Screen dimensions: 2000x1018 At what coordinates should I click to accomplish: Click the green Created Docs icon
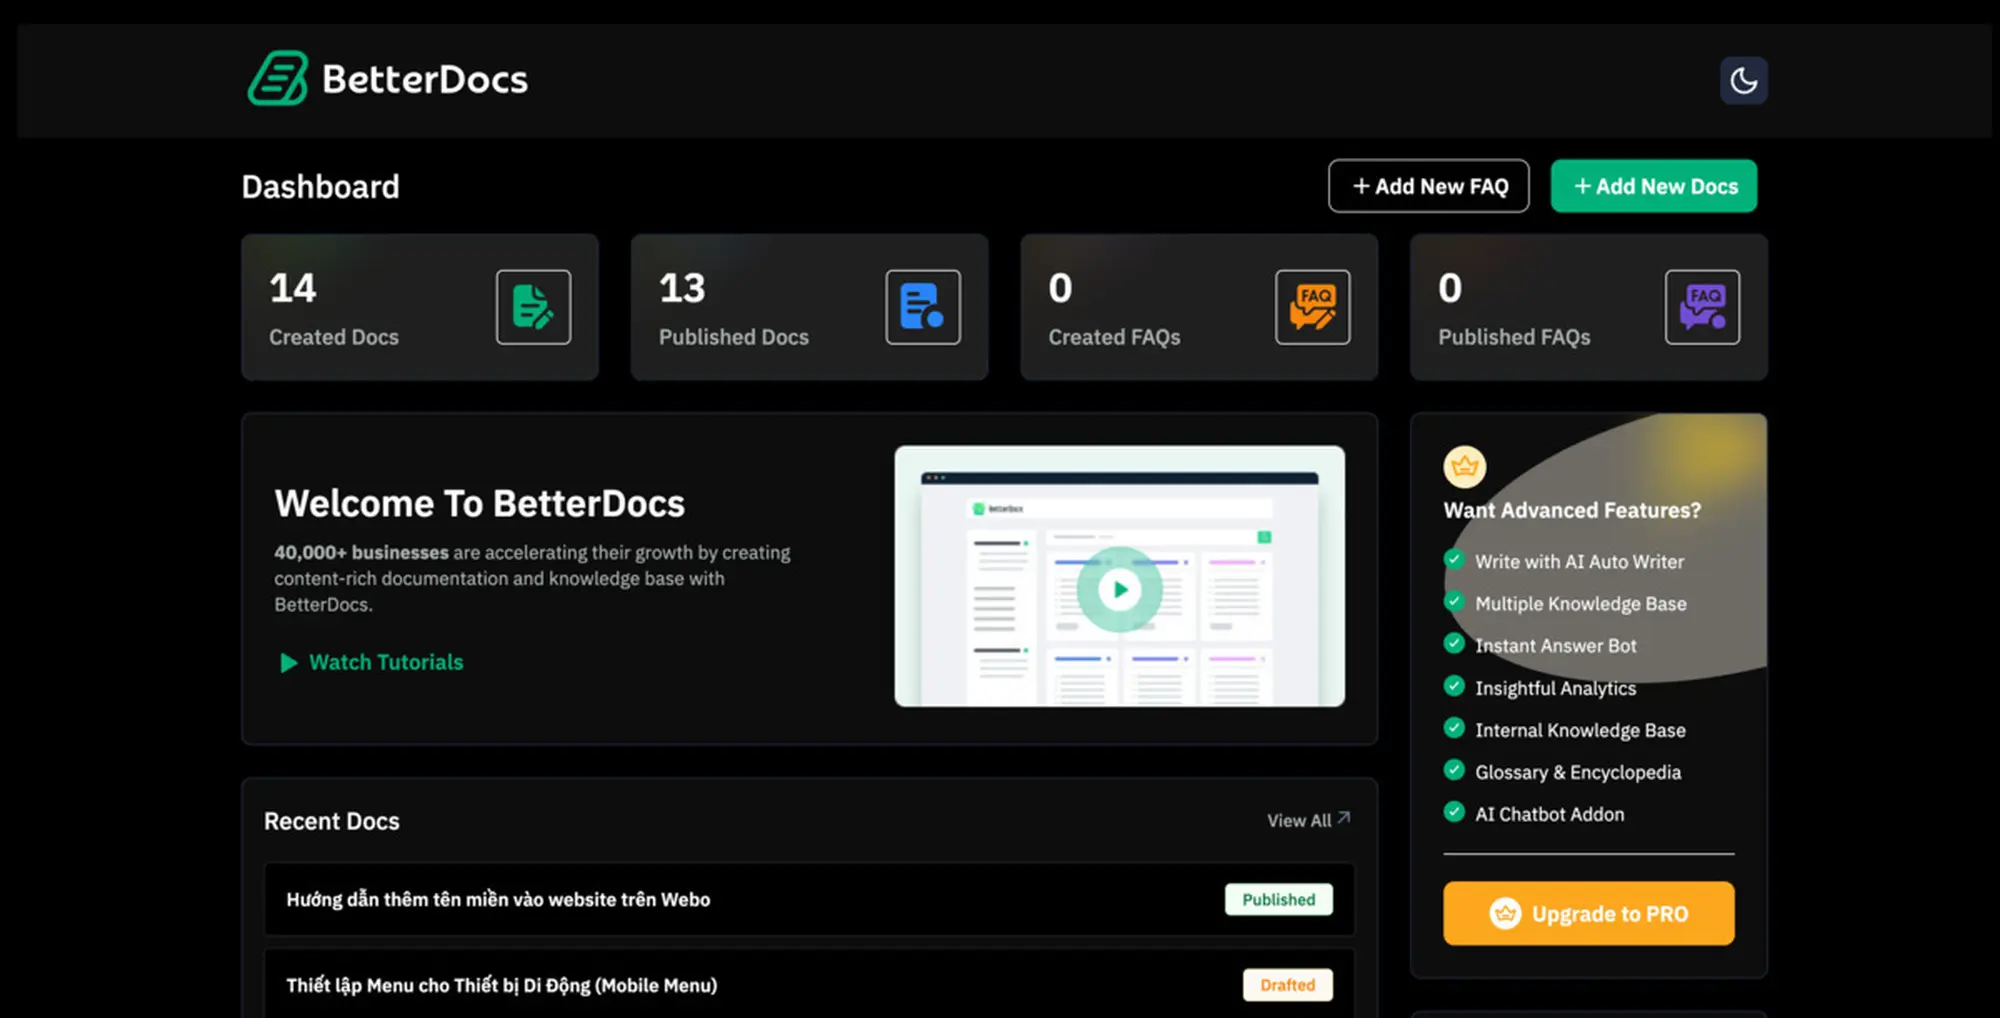point(534,307)
